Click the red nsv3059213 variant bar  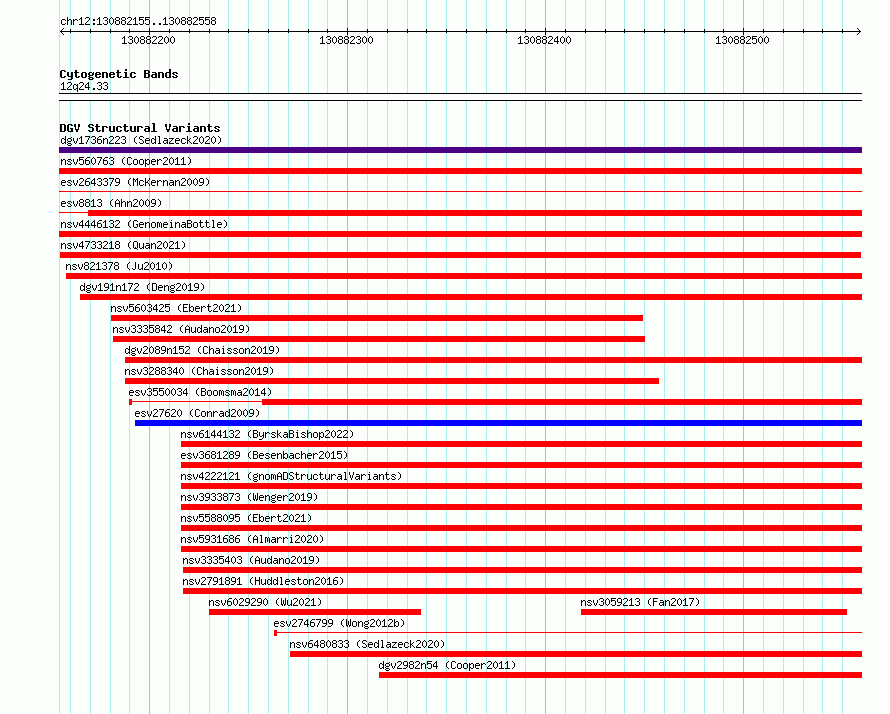[714, 612]
